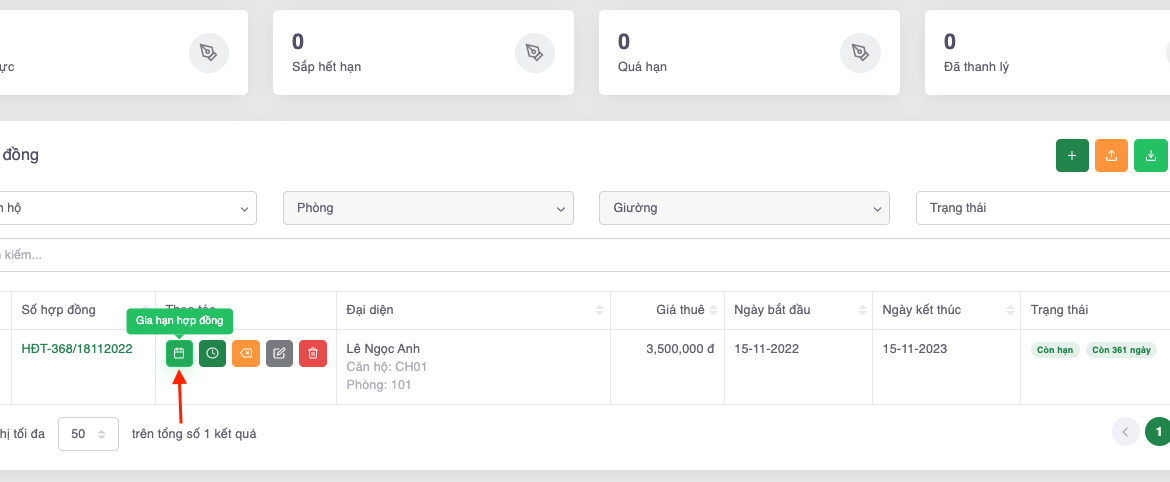The height and width of the screenshot is (482, 1170).
Task: Delete contract with the red trash icon
Action: point(313,353)
